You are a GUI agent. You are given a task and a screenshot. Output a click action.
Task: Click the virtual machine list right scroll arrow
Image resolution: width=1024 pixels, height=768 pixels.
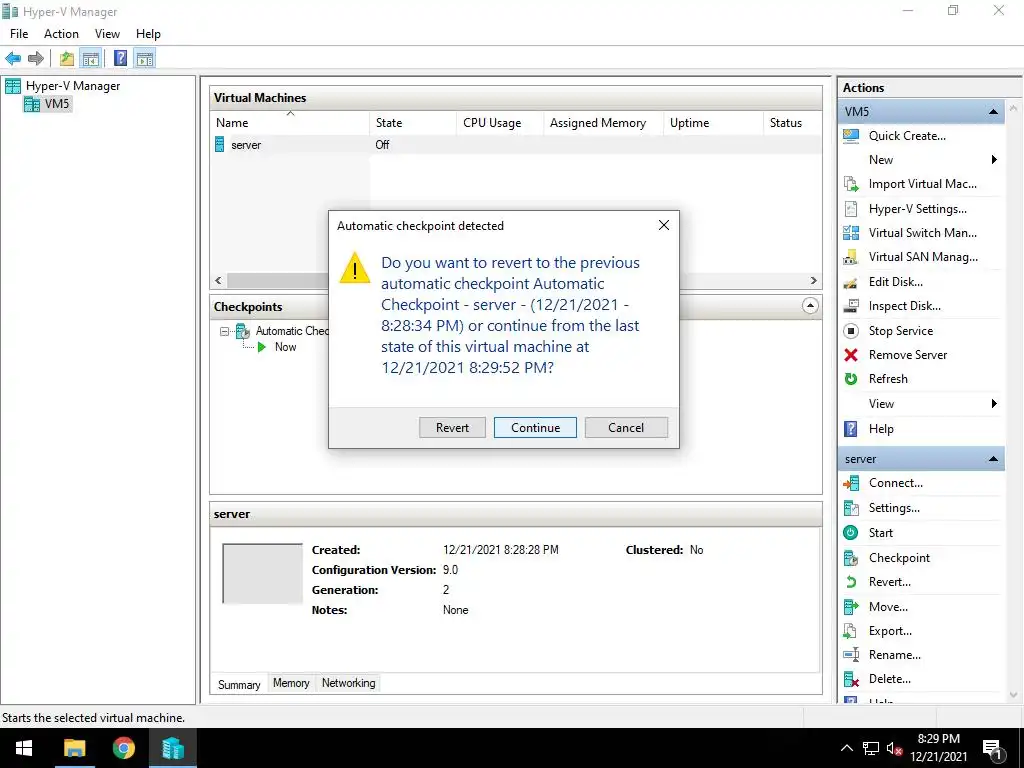(x=813, y=281)
